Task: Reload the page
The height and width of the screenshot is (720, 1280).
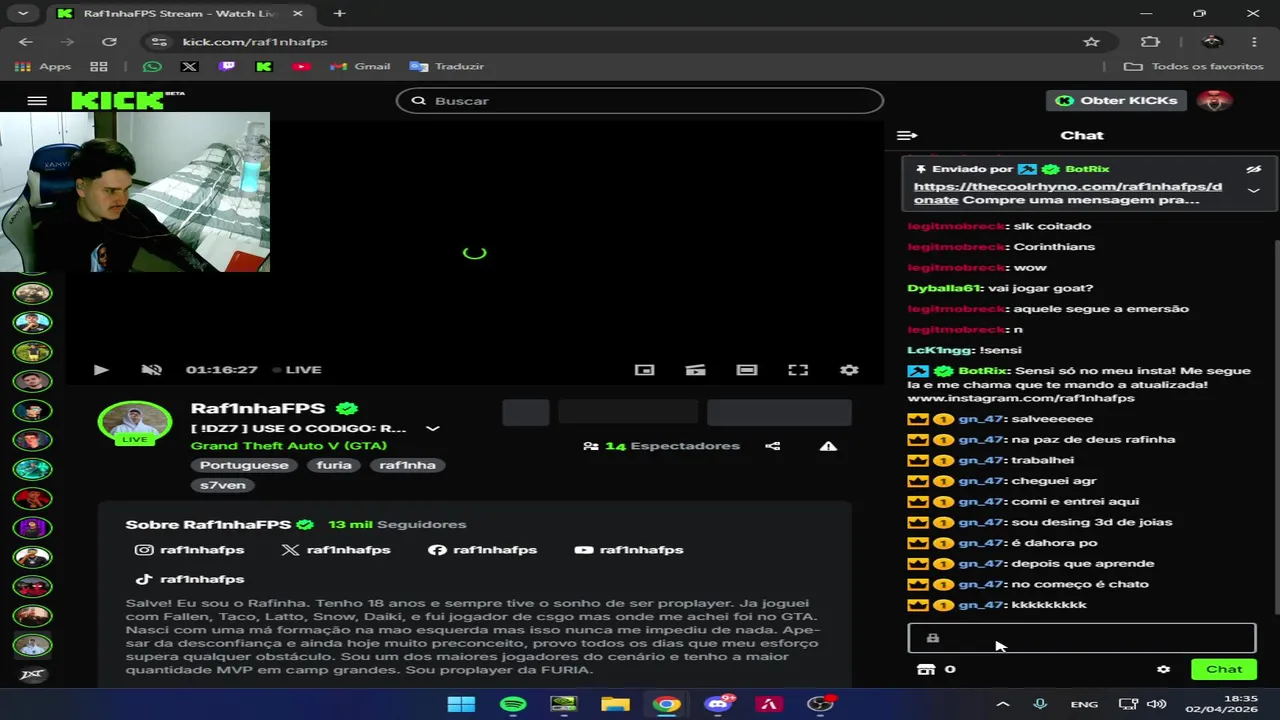Action: point(109,42)
